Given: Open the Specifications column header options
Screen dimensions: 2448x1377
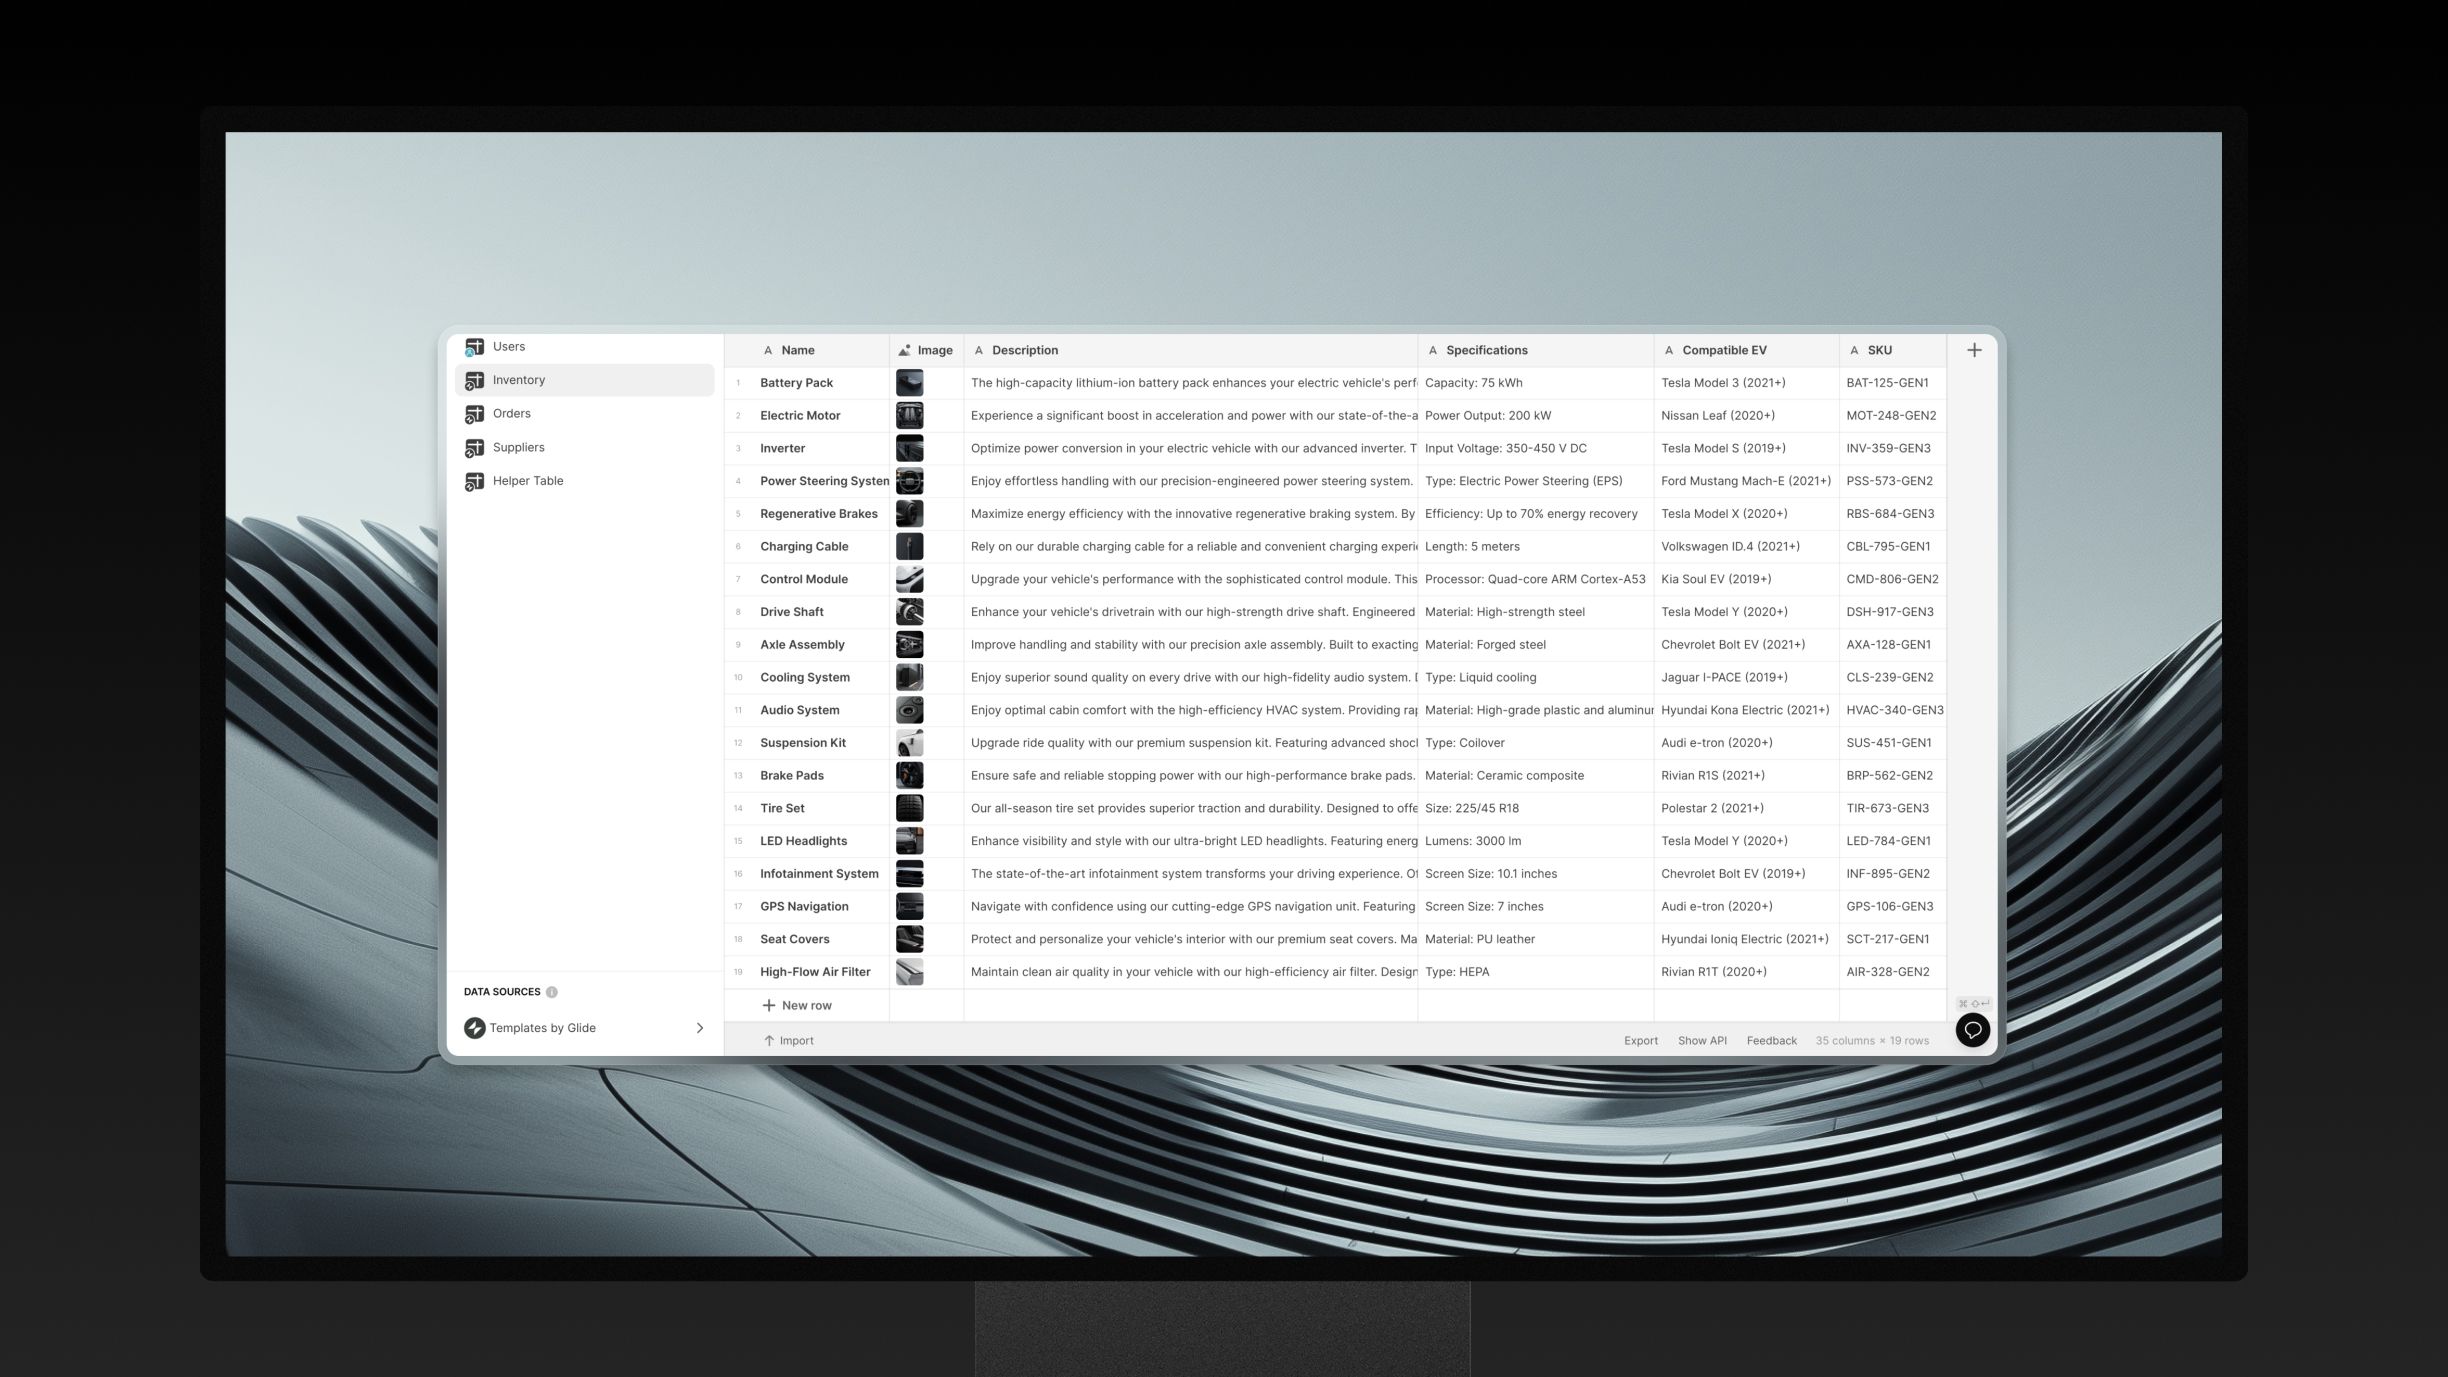Looking at the screenshot, I should pos(1485,351).
